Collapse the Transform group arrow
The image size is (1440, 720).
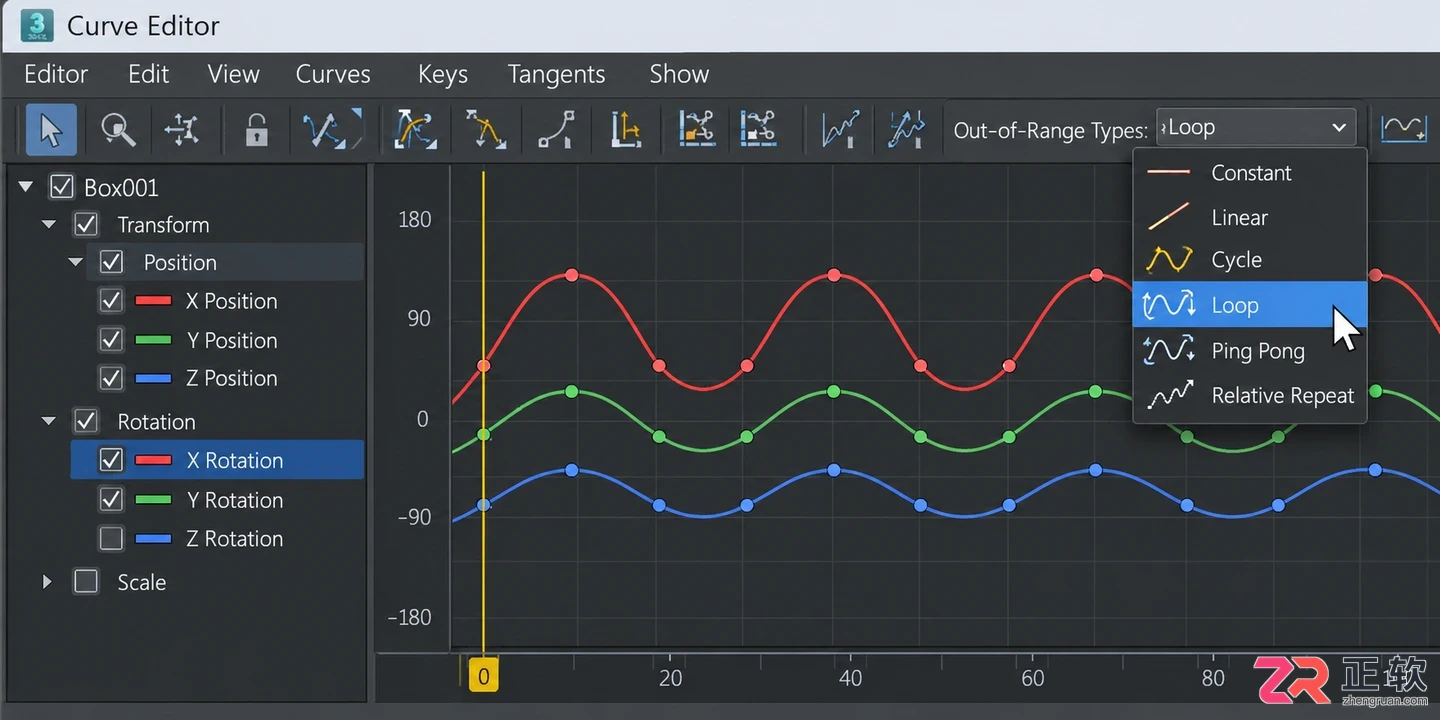49,225
